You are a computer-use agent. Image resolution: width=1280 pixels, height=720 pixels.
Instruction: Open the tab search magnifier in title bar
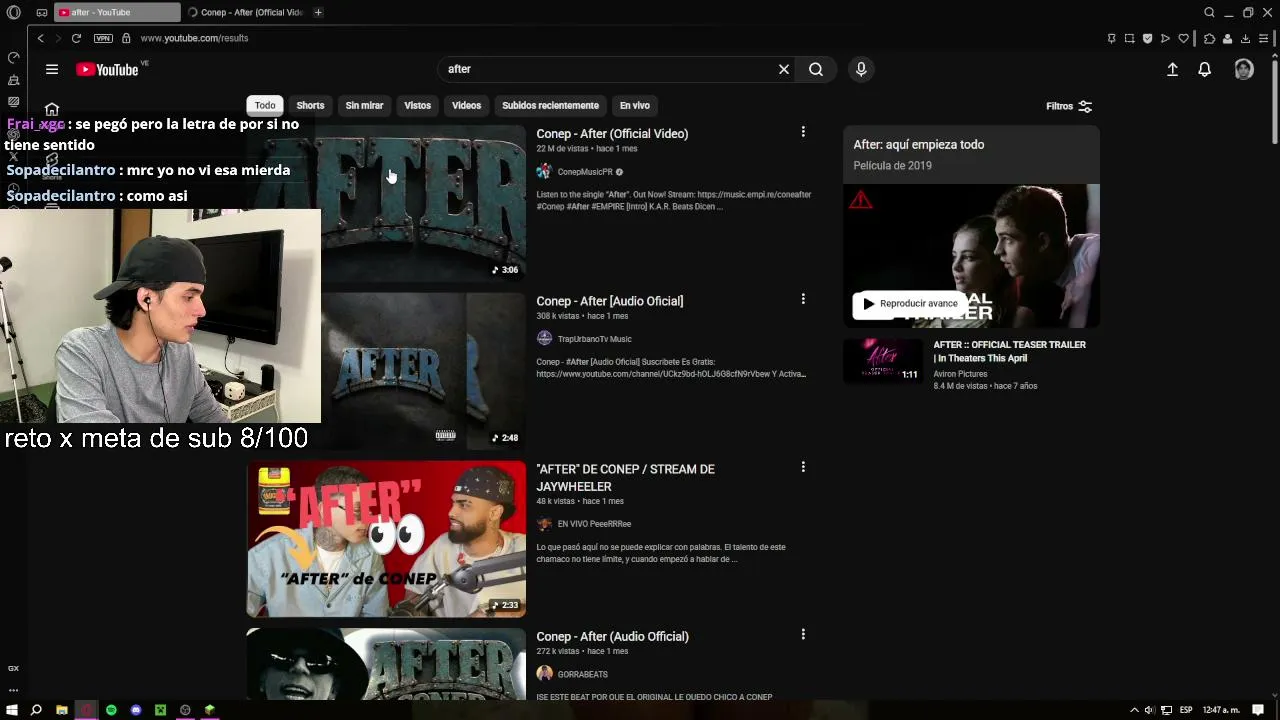[x=1209, y=12]
